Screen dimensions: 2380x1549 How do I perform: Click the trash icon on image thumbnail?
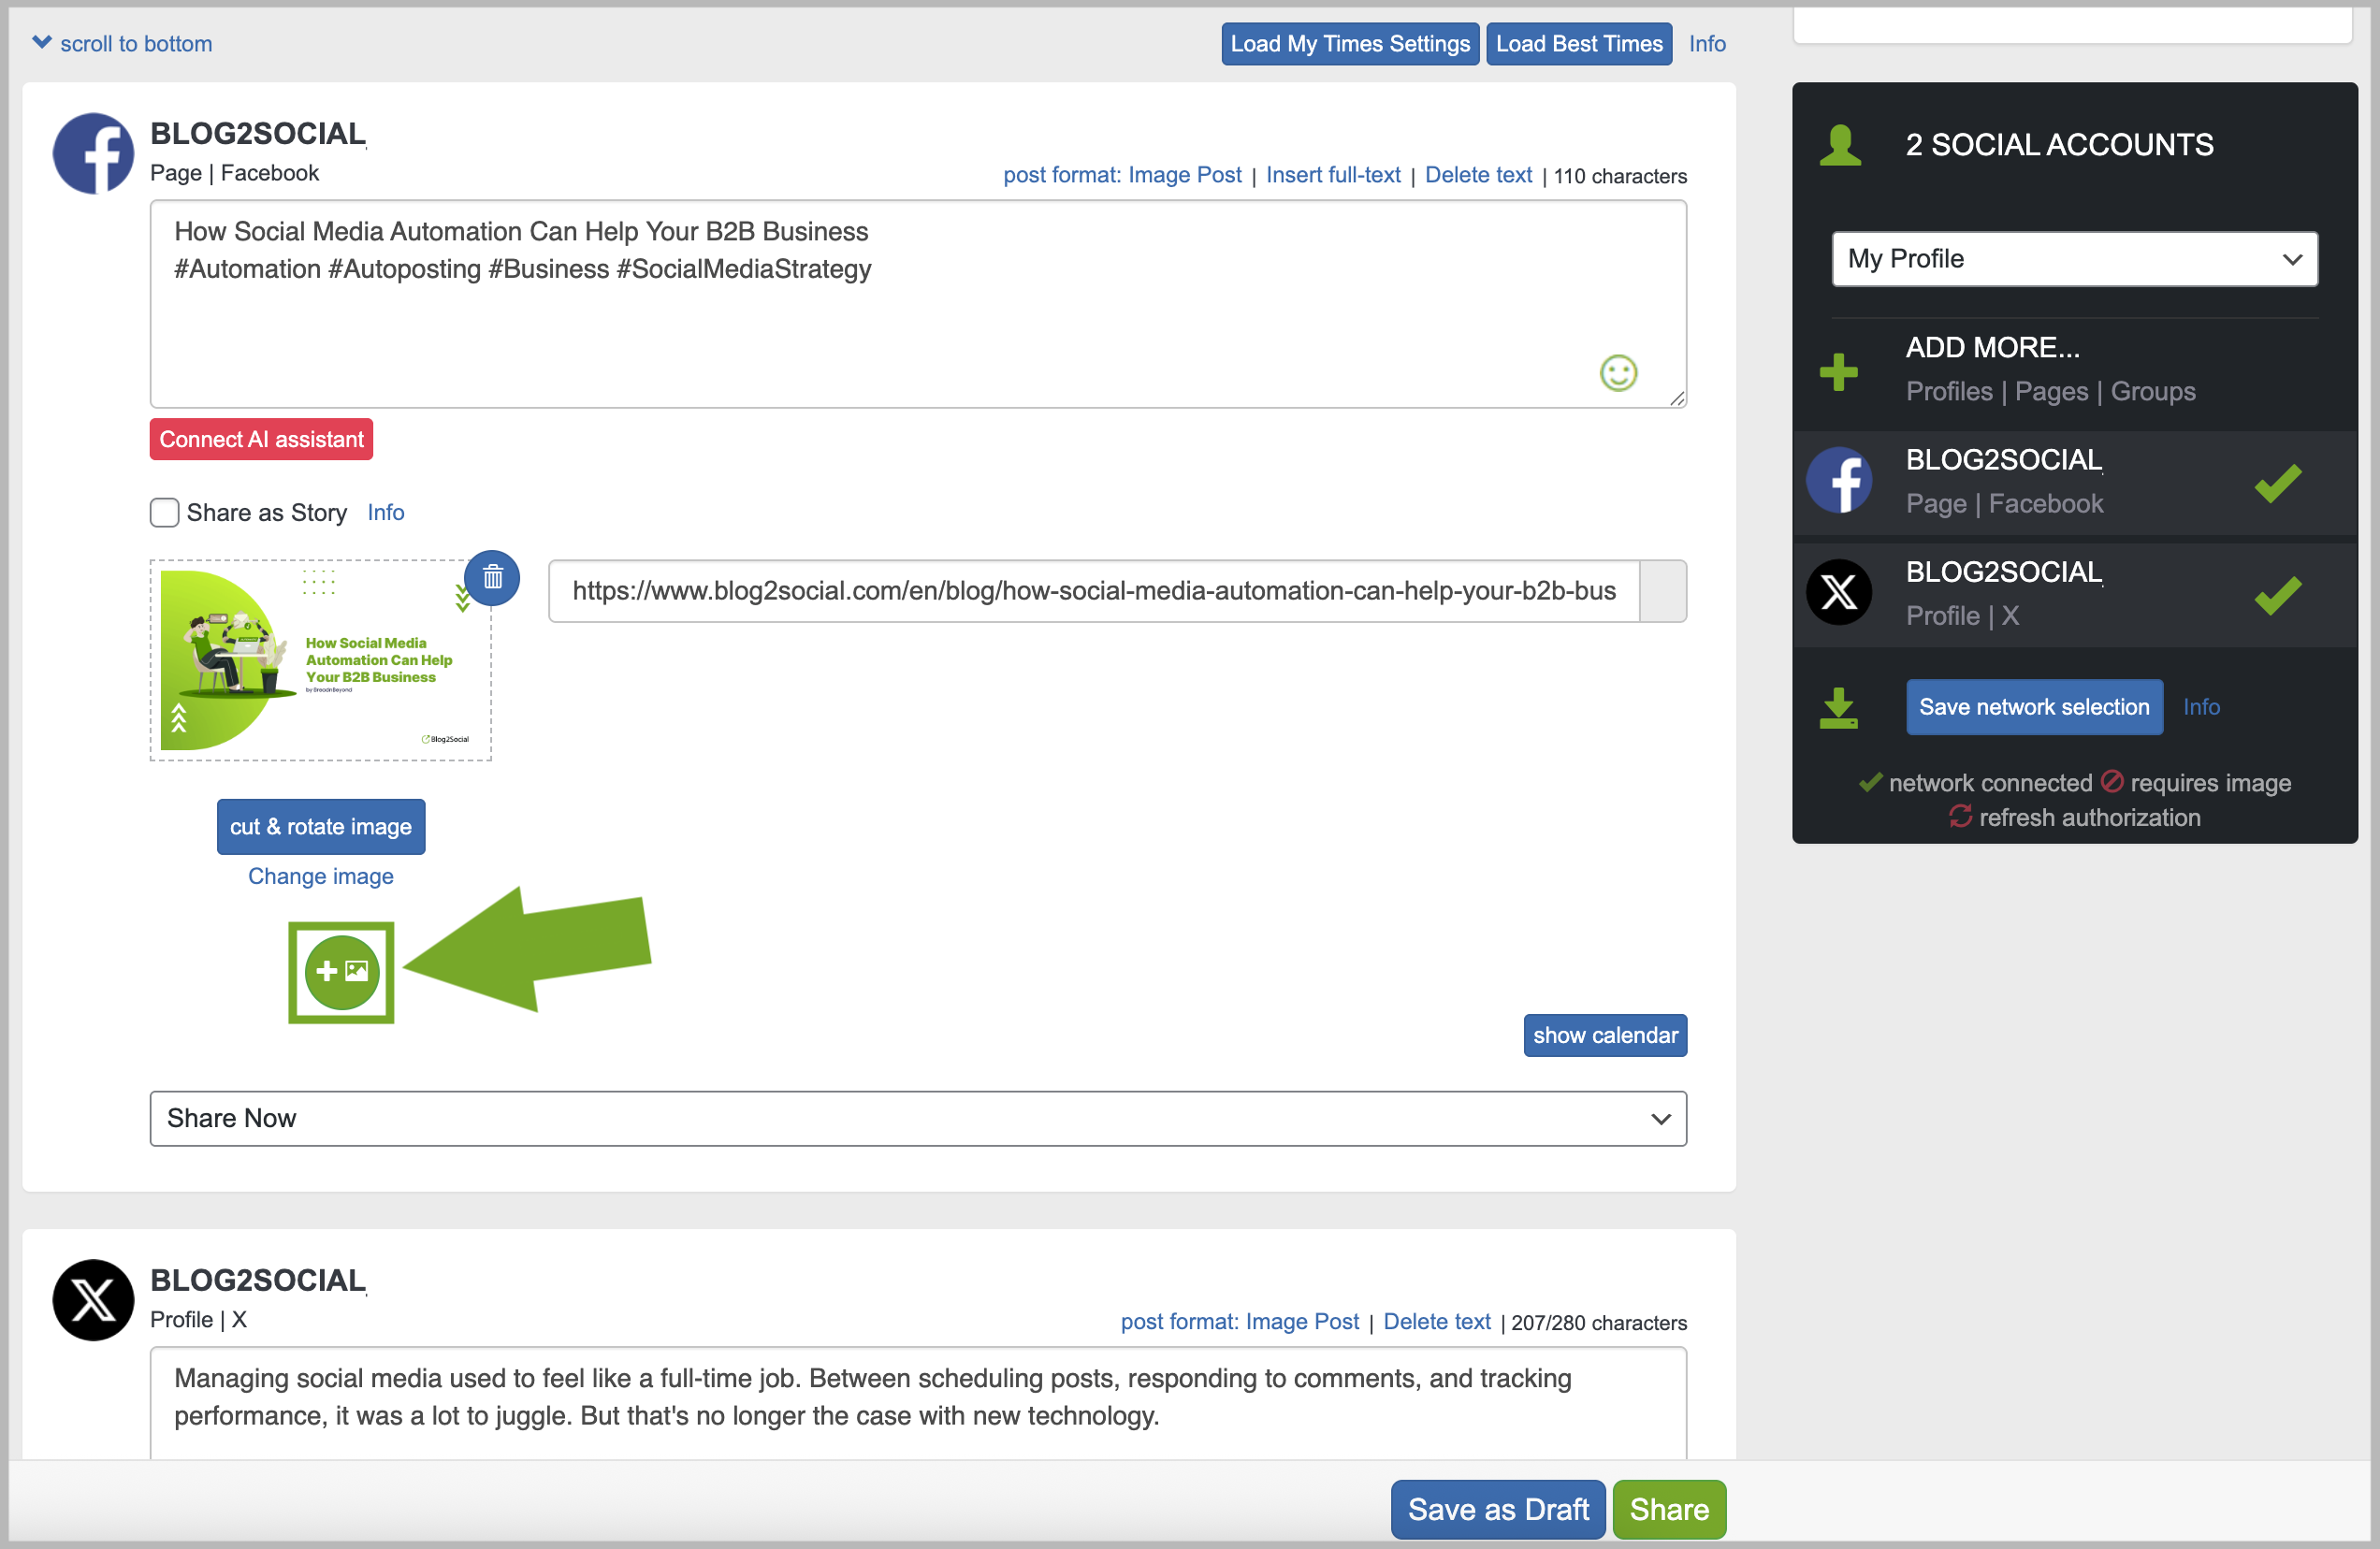point(492,577)
